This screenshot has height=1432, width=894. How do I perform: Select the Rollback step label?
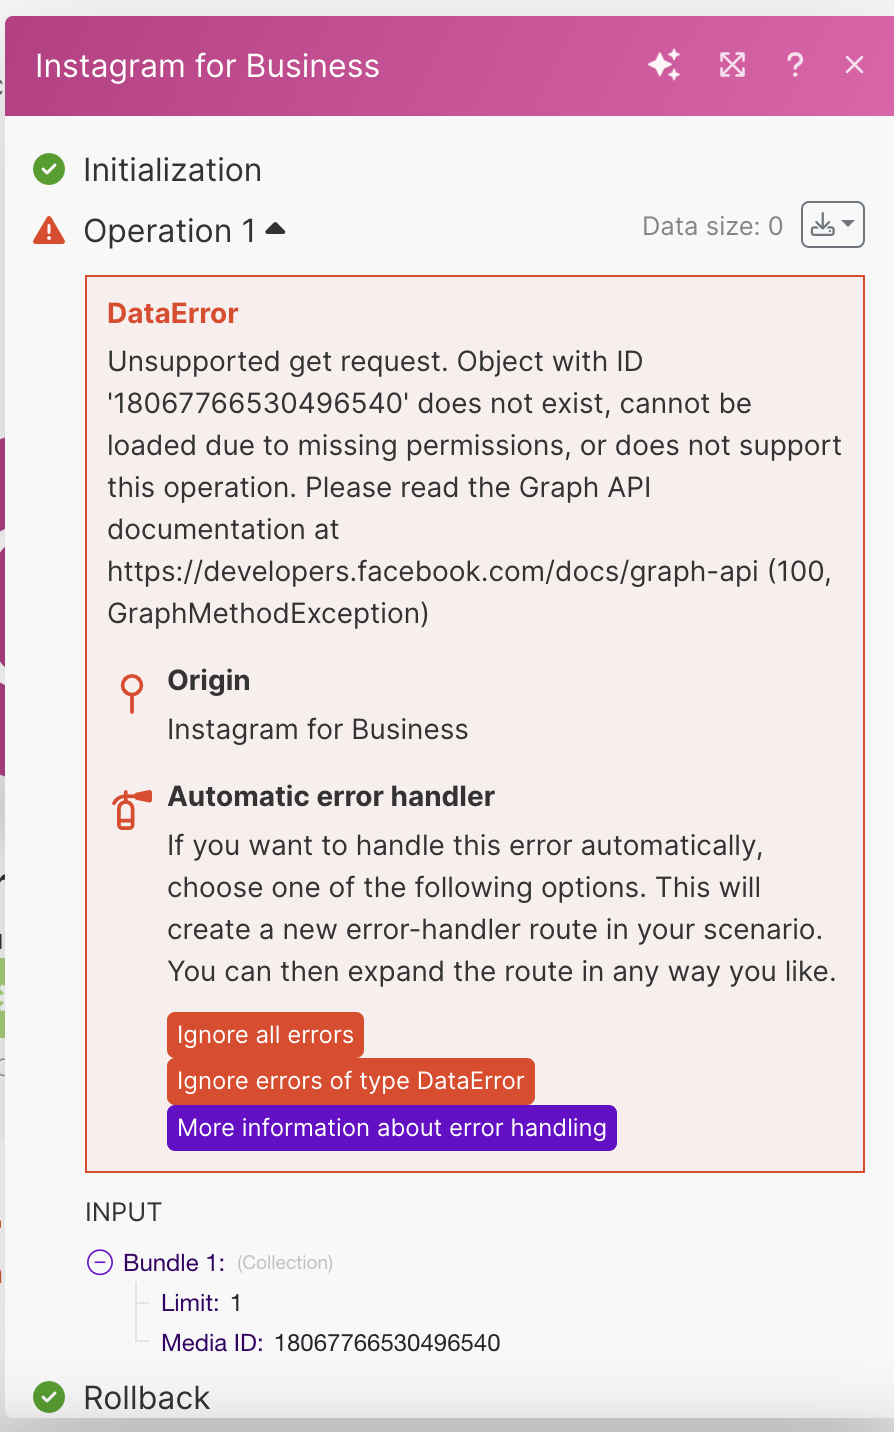click(147, 1398)
